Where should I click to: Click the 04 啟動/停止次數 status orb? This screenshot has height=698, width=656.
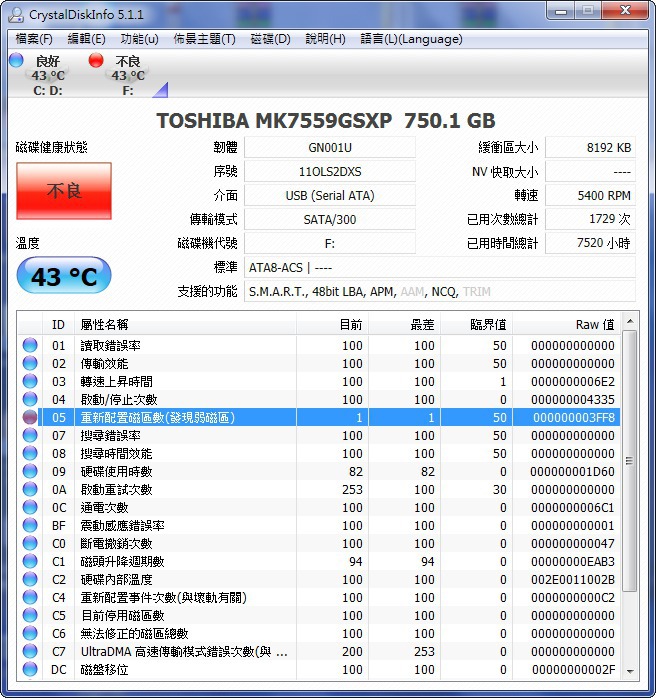pos(30,399)
